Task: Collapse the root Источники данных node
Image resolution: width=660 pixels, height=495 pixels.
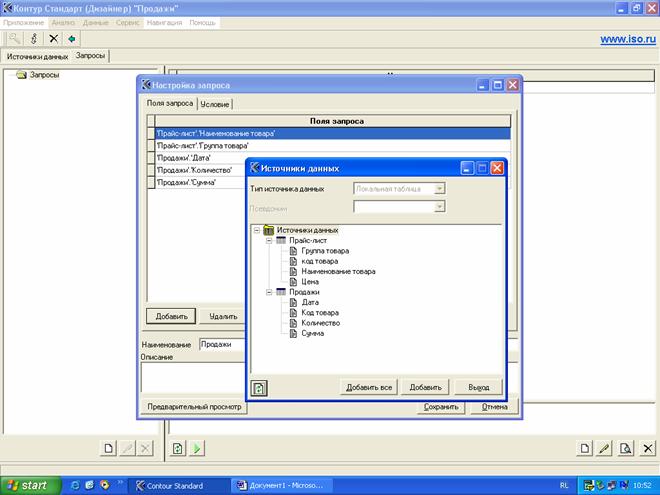Action: pyautogui.click(x=257, y=230)
